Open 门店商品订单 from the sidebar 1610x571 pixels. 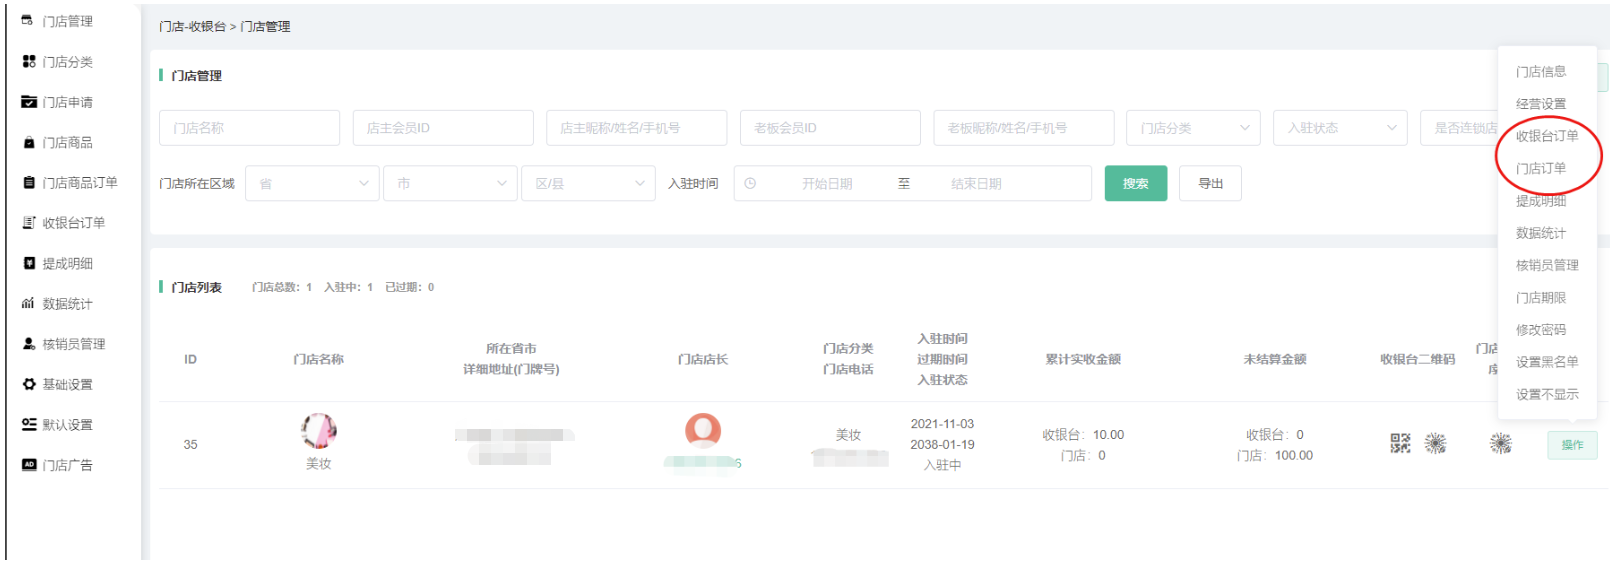(x=79, y=183)
